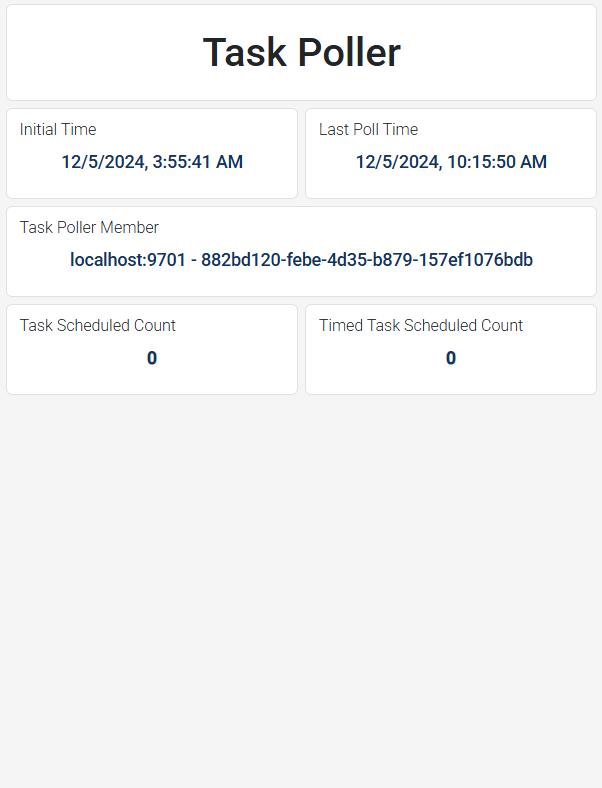Focus the Initial Time card
This screenshot has width=602, height=788.
click(x=152, y=184)
